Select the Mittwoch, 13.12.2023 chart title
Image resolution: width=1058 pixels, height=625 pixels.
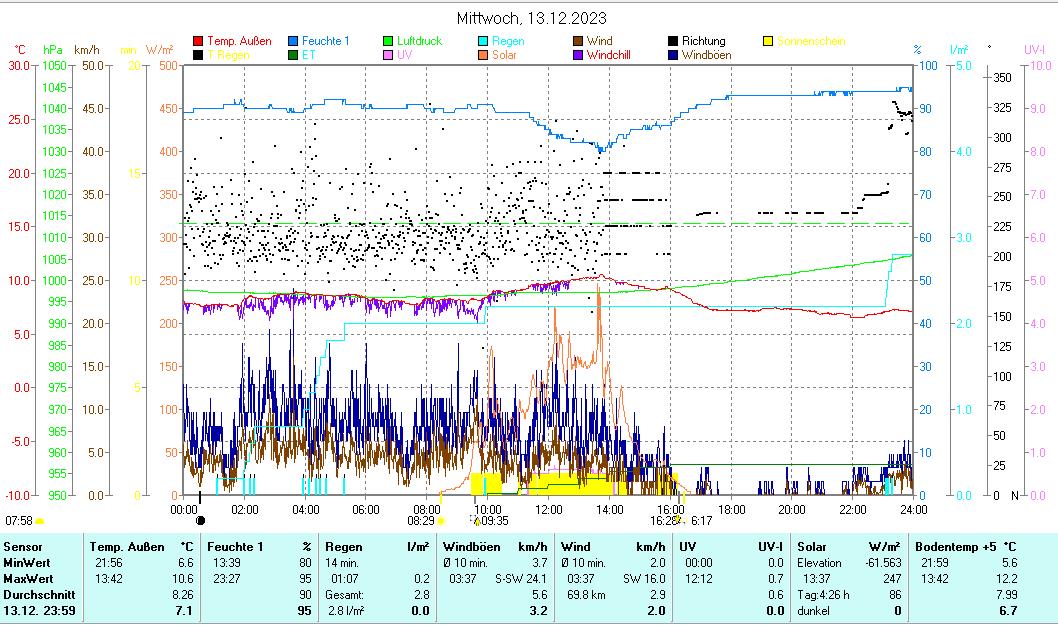coord(531,18)
